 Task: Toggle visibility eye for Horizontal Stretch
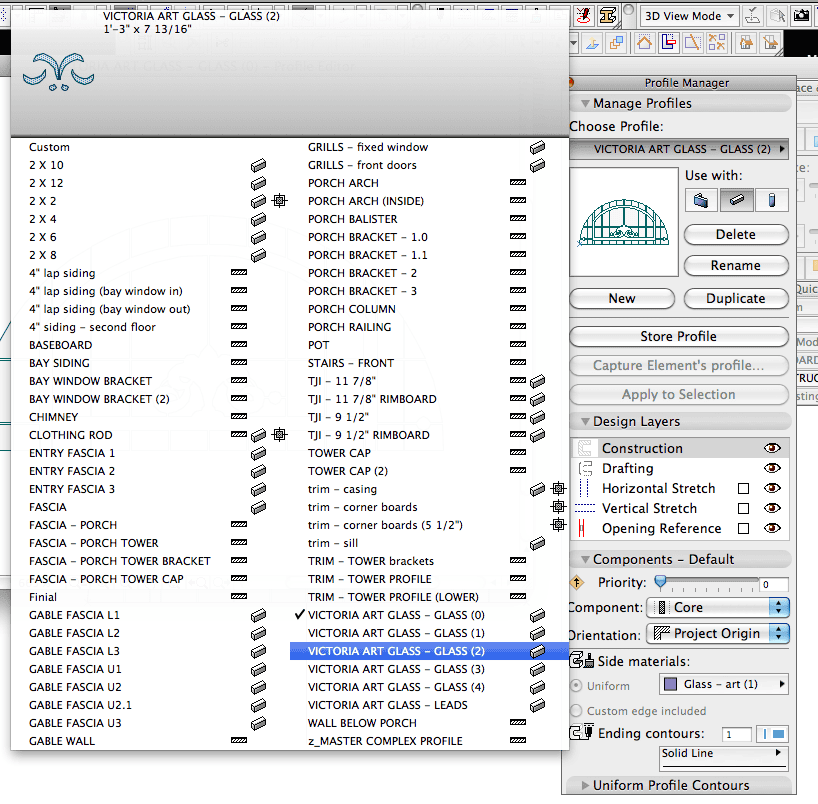tap(772, 488)
